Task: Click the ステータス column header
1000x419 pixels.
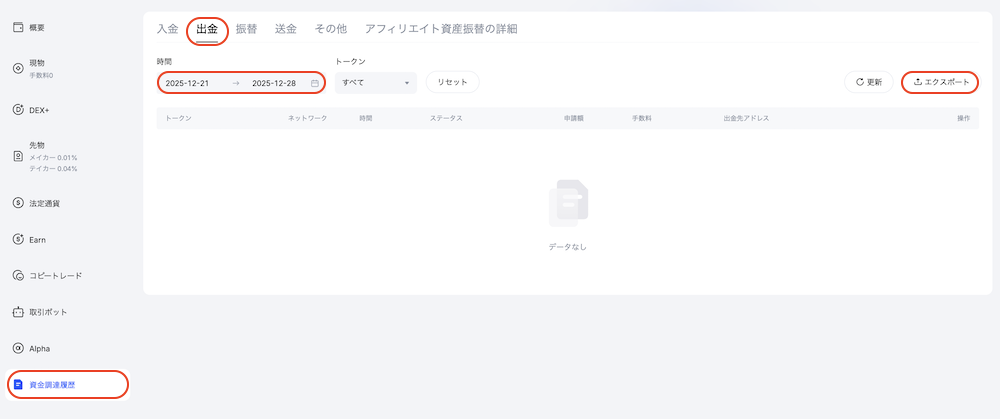Action: tap(446, 119)
